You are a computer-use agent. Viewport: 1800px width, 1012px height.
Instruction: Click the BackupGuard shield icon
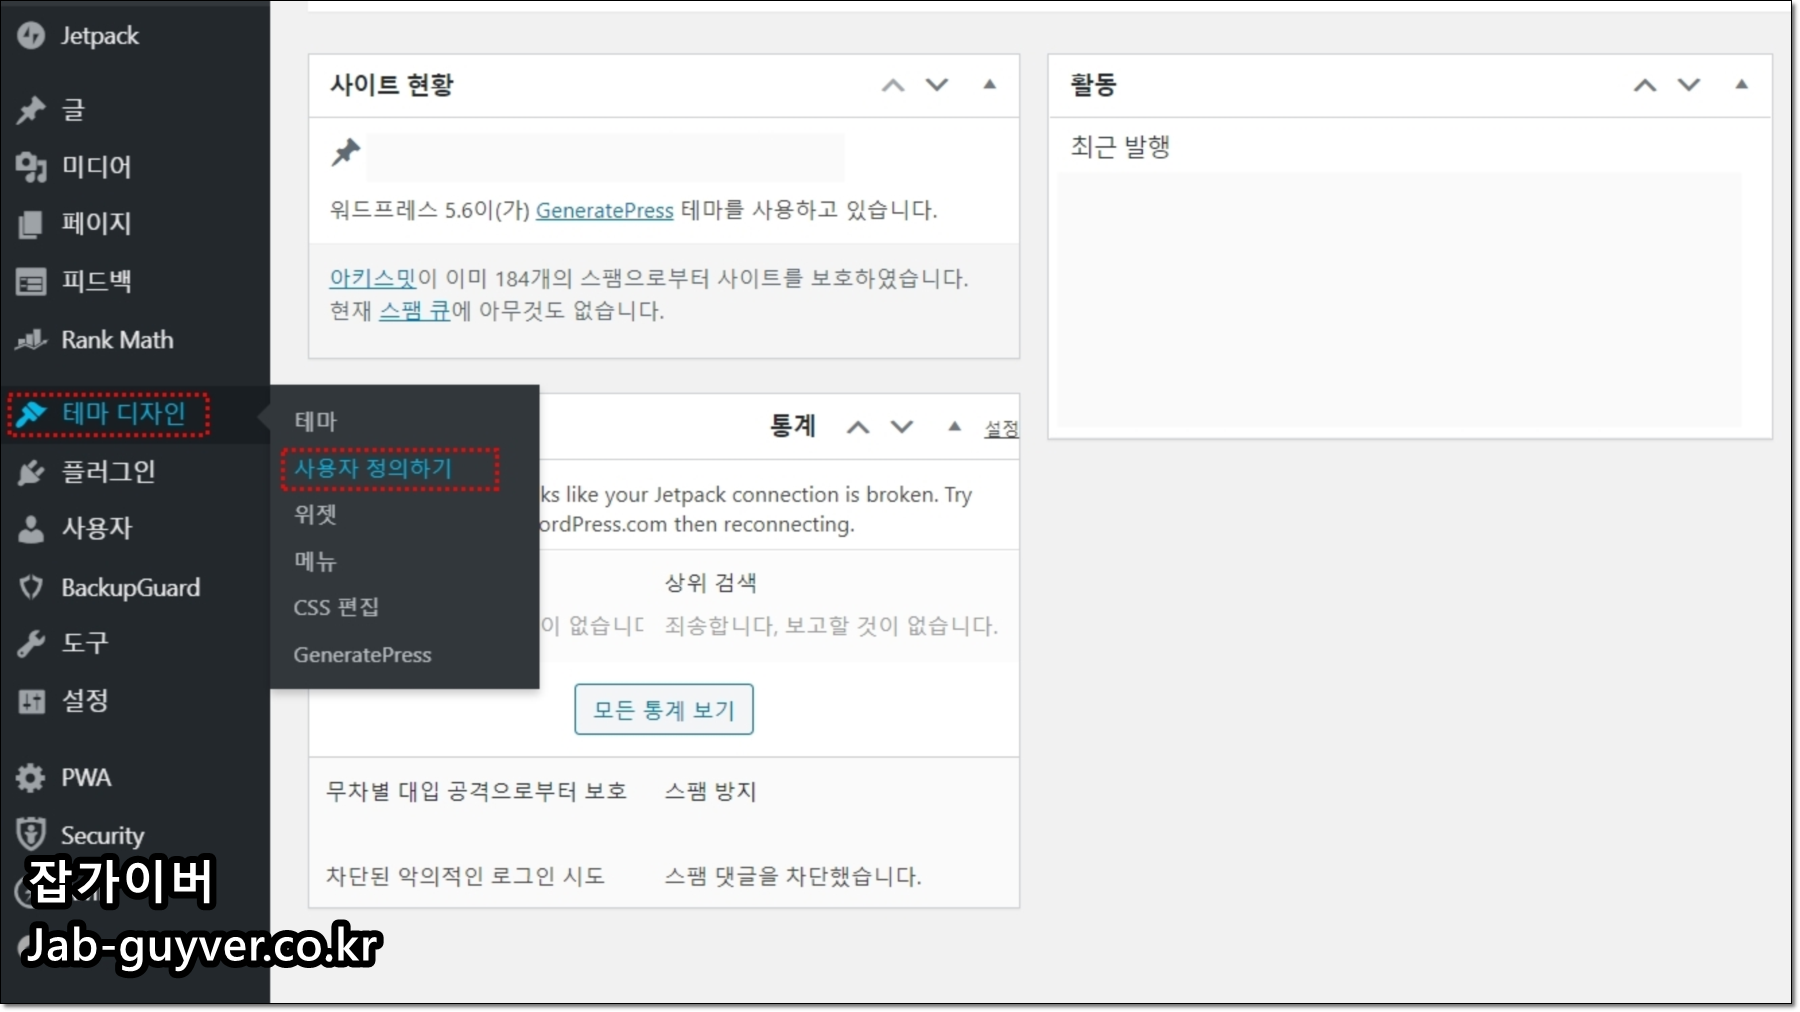click(31, 587)
